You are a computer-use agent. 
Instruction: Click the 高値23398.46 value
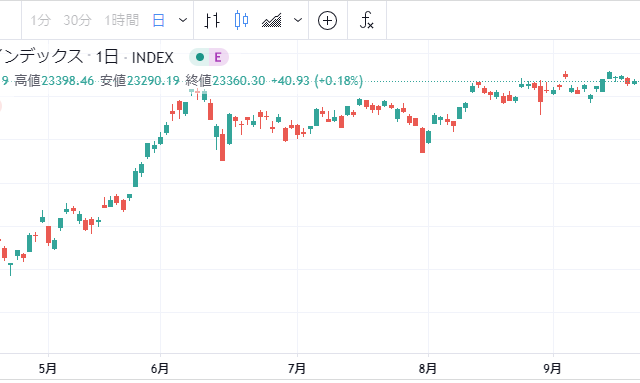[x=54, y=81]
